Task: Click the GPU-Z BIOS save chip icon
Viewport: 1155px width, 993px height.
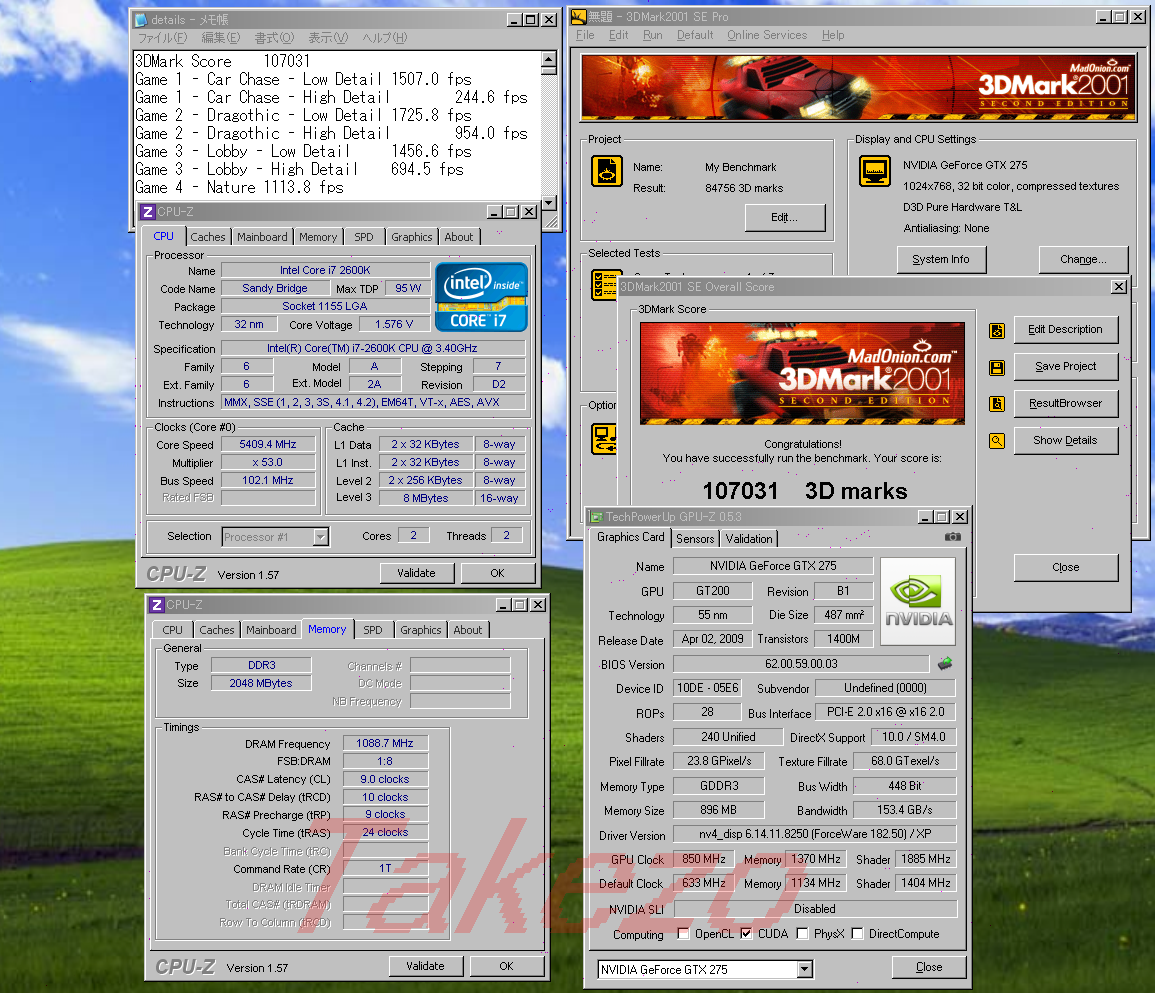Action: pos(945,664)
